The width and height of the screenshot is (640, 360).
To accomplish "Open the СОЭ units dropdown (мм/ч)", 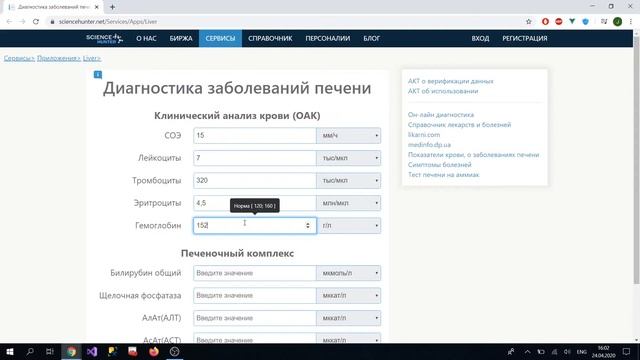I will click(348, 136).
